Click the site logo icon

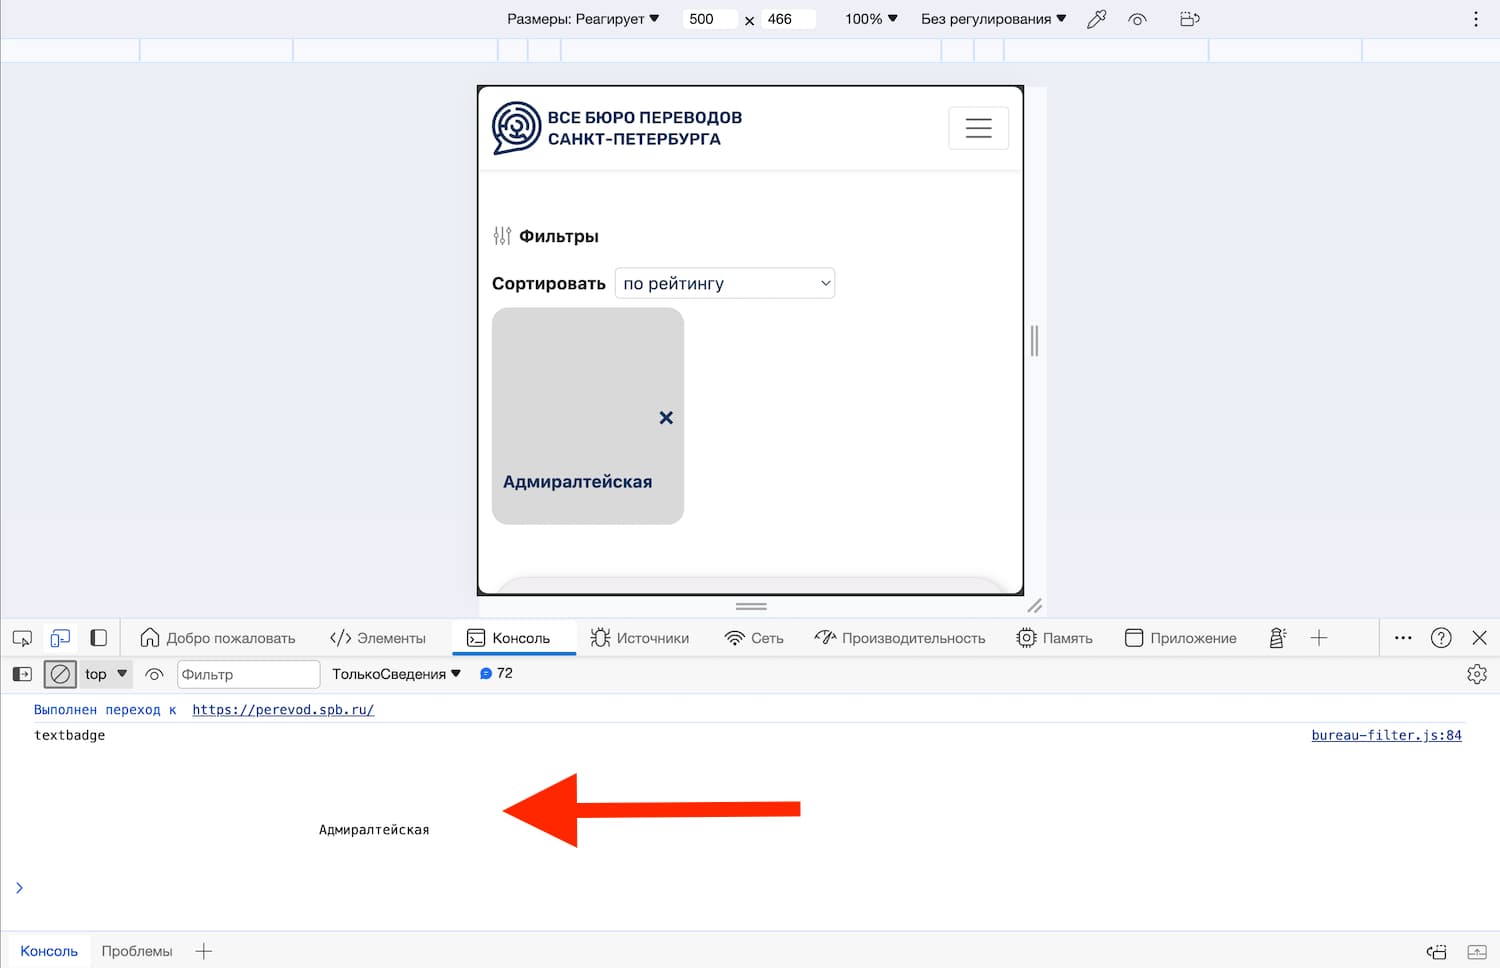516,128
